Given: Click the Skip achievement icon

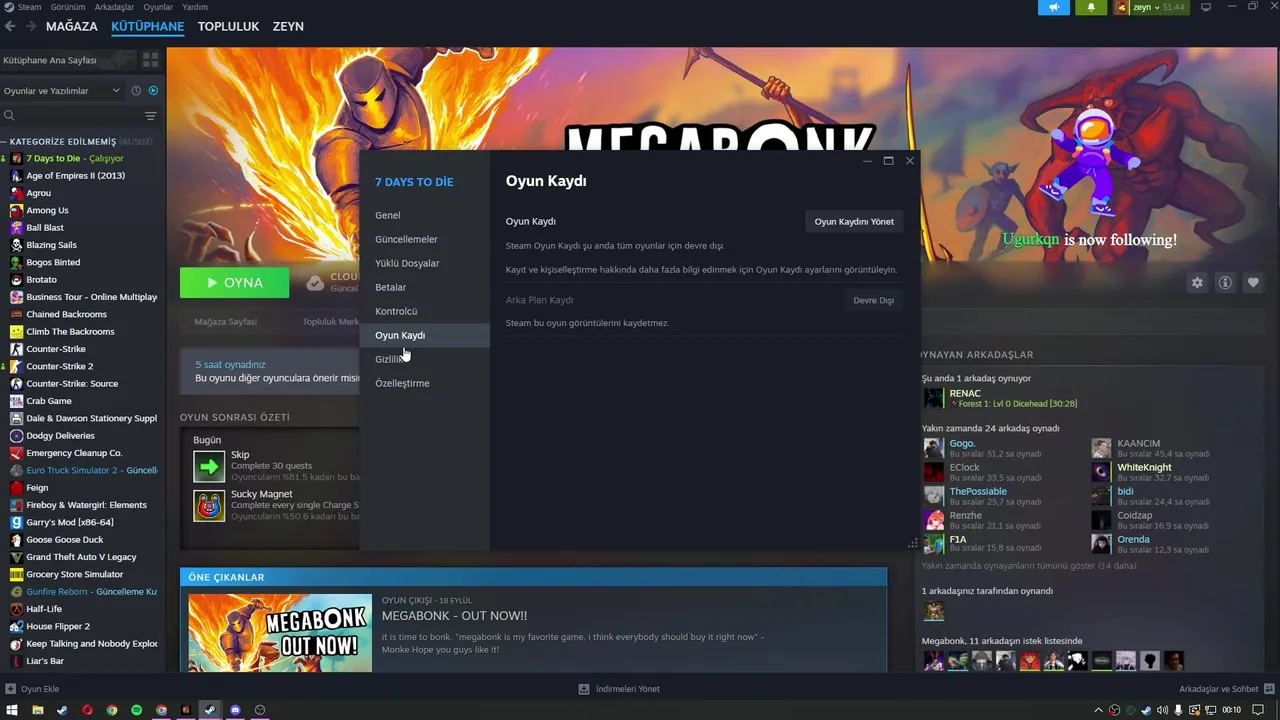Looking at the screenshot, I should click(x=209, y=466).
